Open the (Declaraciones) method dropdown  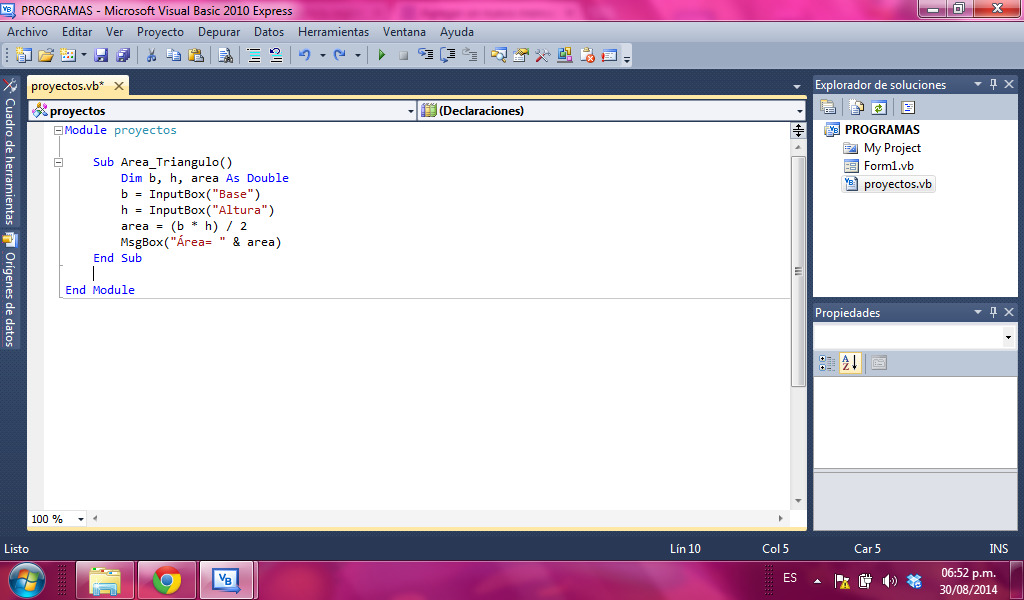[800, 112]
